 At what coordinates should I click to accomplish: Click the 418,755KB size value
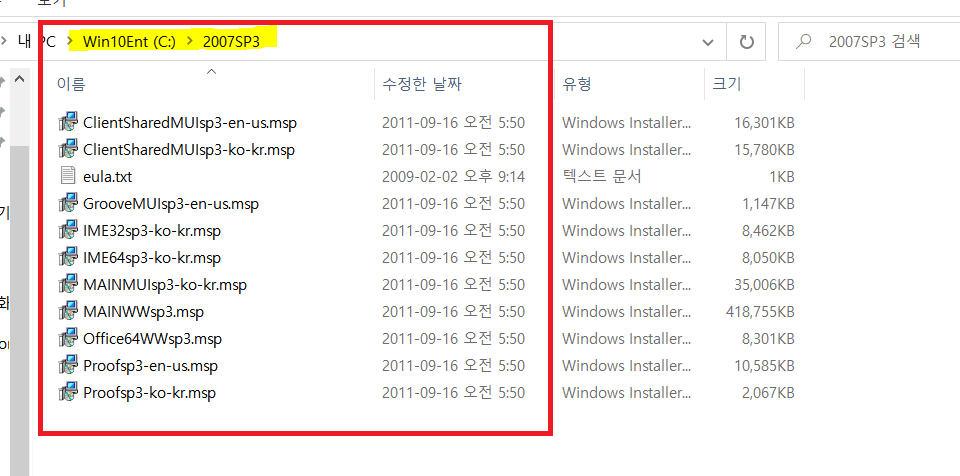coord(760,311)
